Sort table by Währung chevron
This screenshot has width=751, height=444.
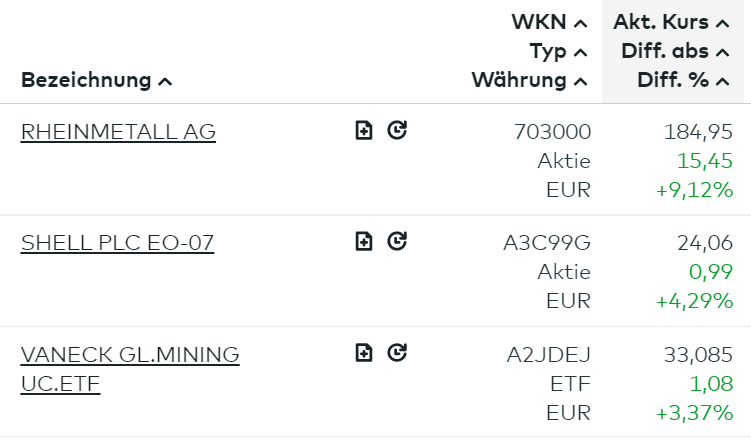coord(581,81)
